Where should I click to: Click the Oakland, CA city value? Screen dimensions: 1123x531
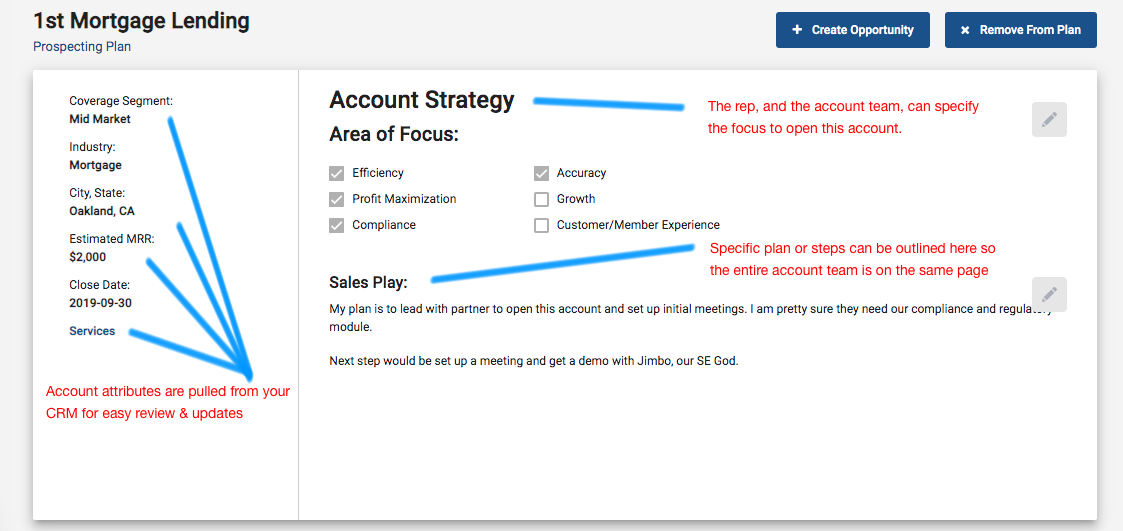102,211
